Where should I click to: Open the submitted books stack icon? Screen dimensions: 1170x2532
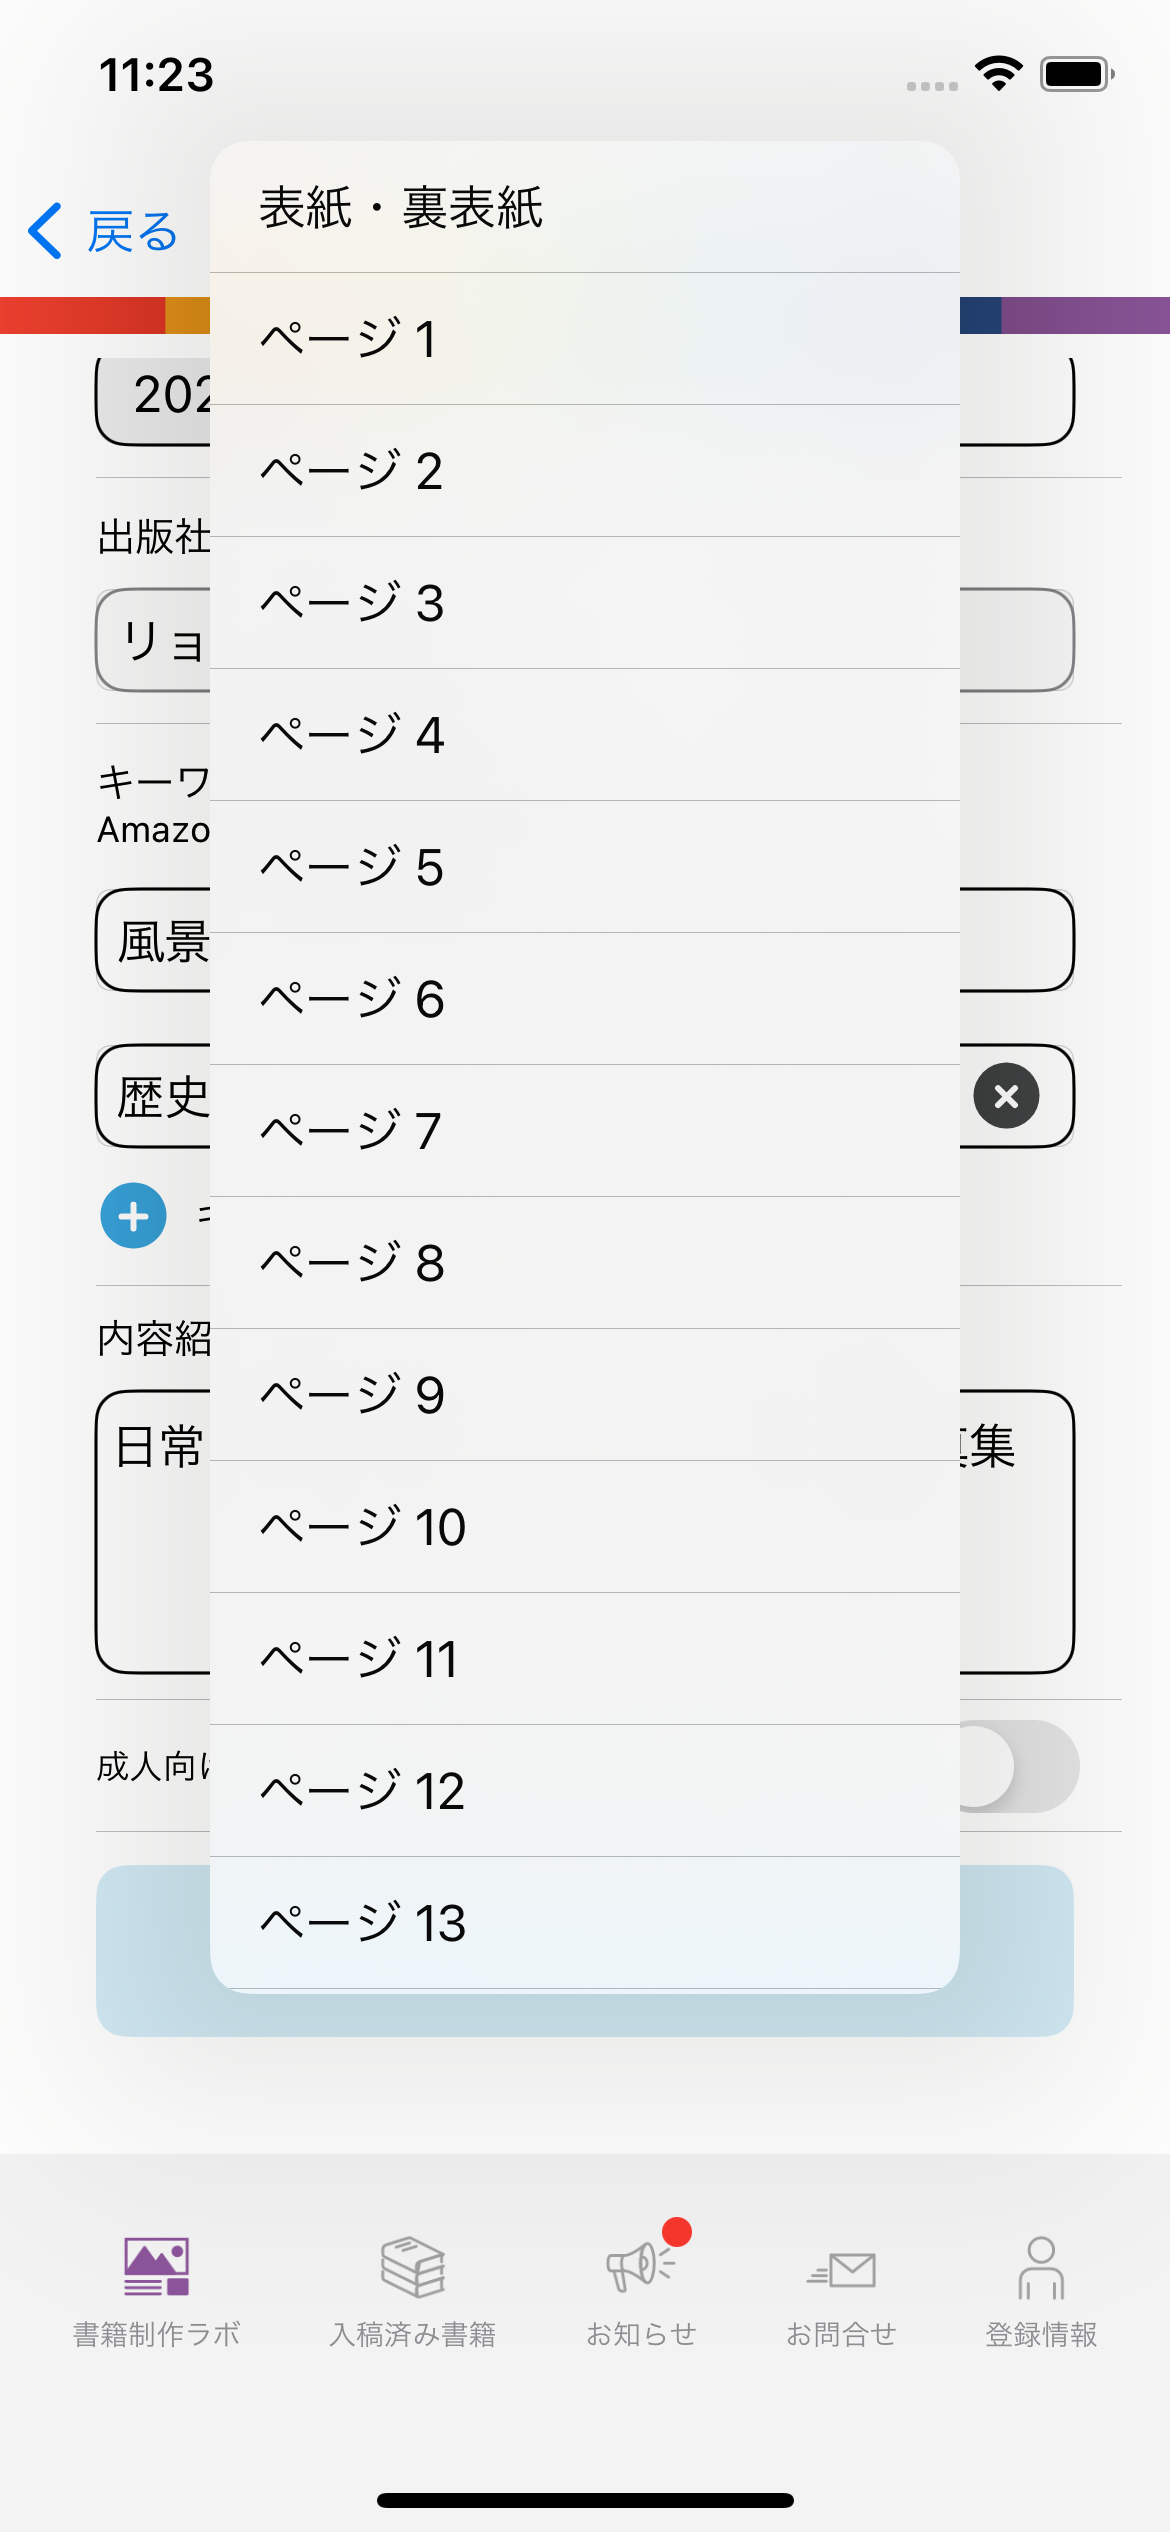tap(412, 2266)
